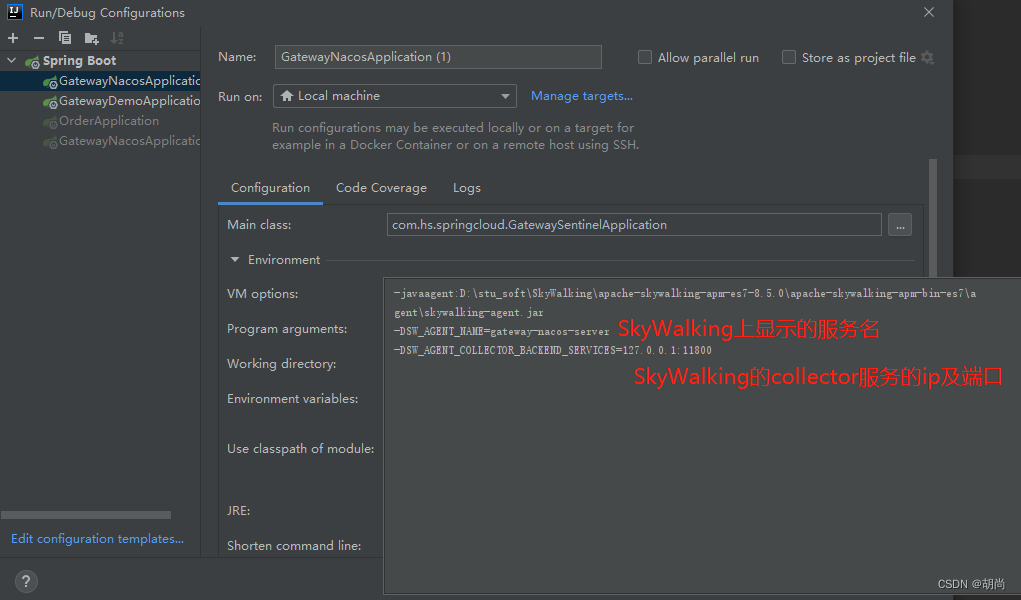
Task: Enable Allow parallel run
Action: pyautogui.click(x=645, y=57)
